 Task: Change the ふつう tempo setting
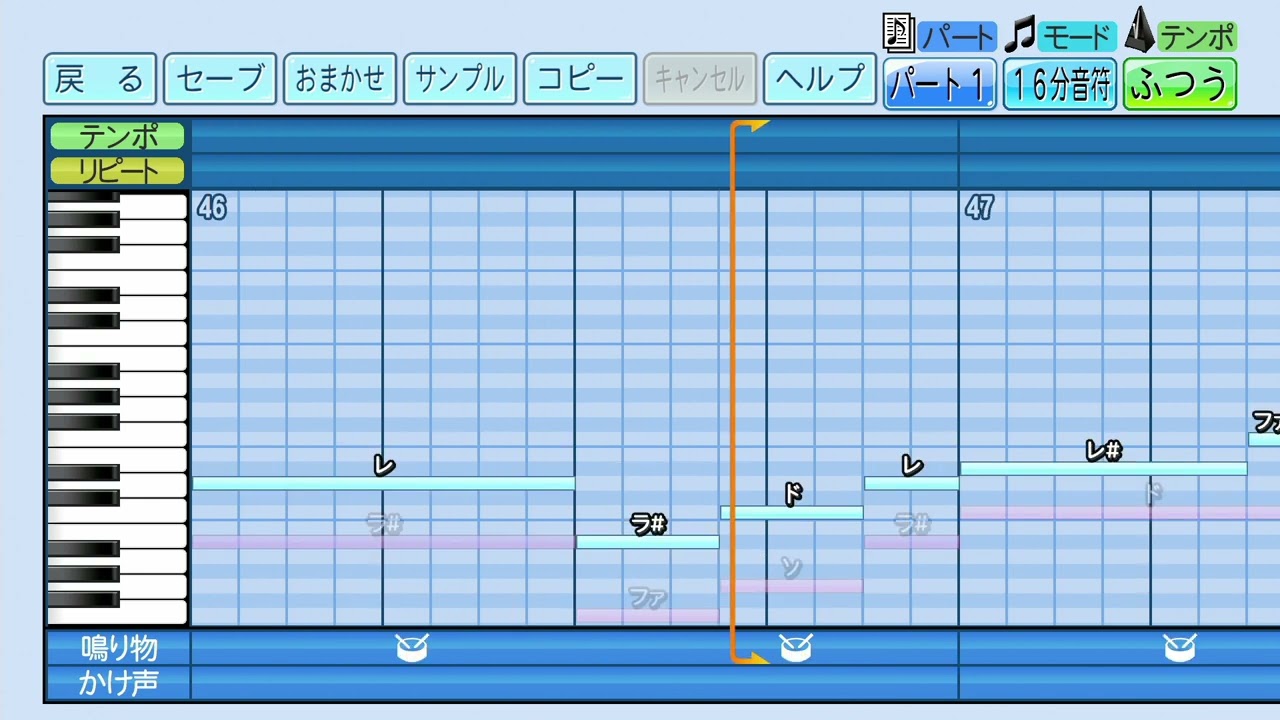[x=1180, y=84]
